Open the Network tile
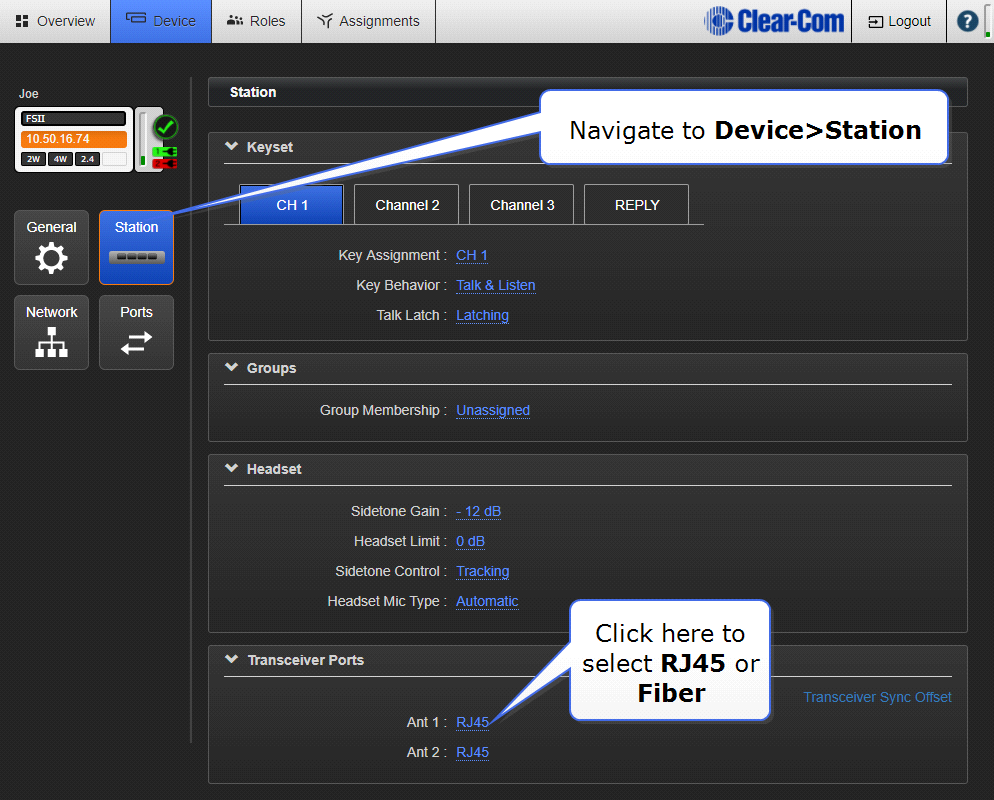 coord(51,332)
